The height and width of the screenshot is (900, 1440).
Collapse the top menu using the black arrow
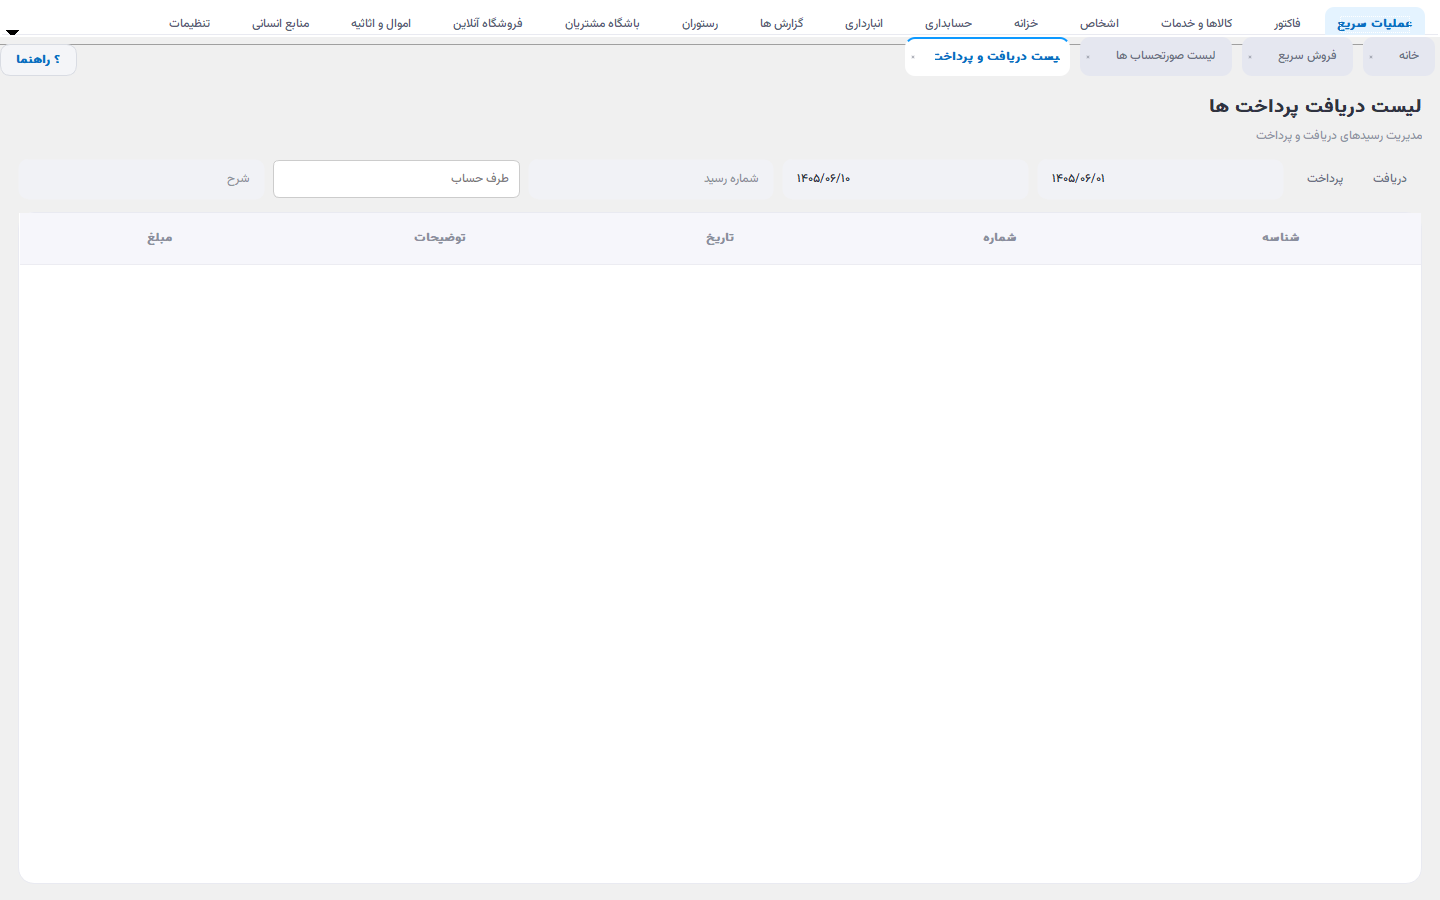tap(12, 32)
